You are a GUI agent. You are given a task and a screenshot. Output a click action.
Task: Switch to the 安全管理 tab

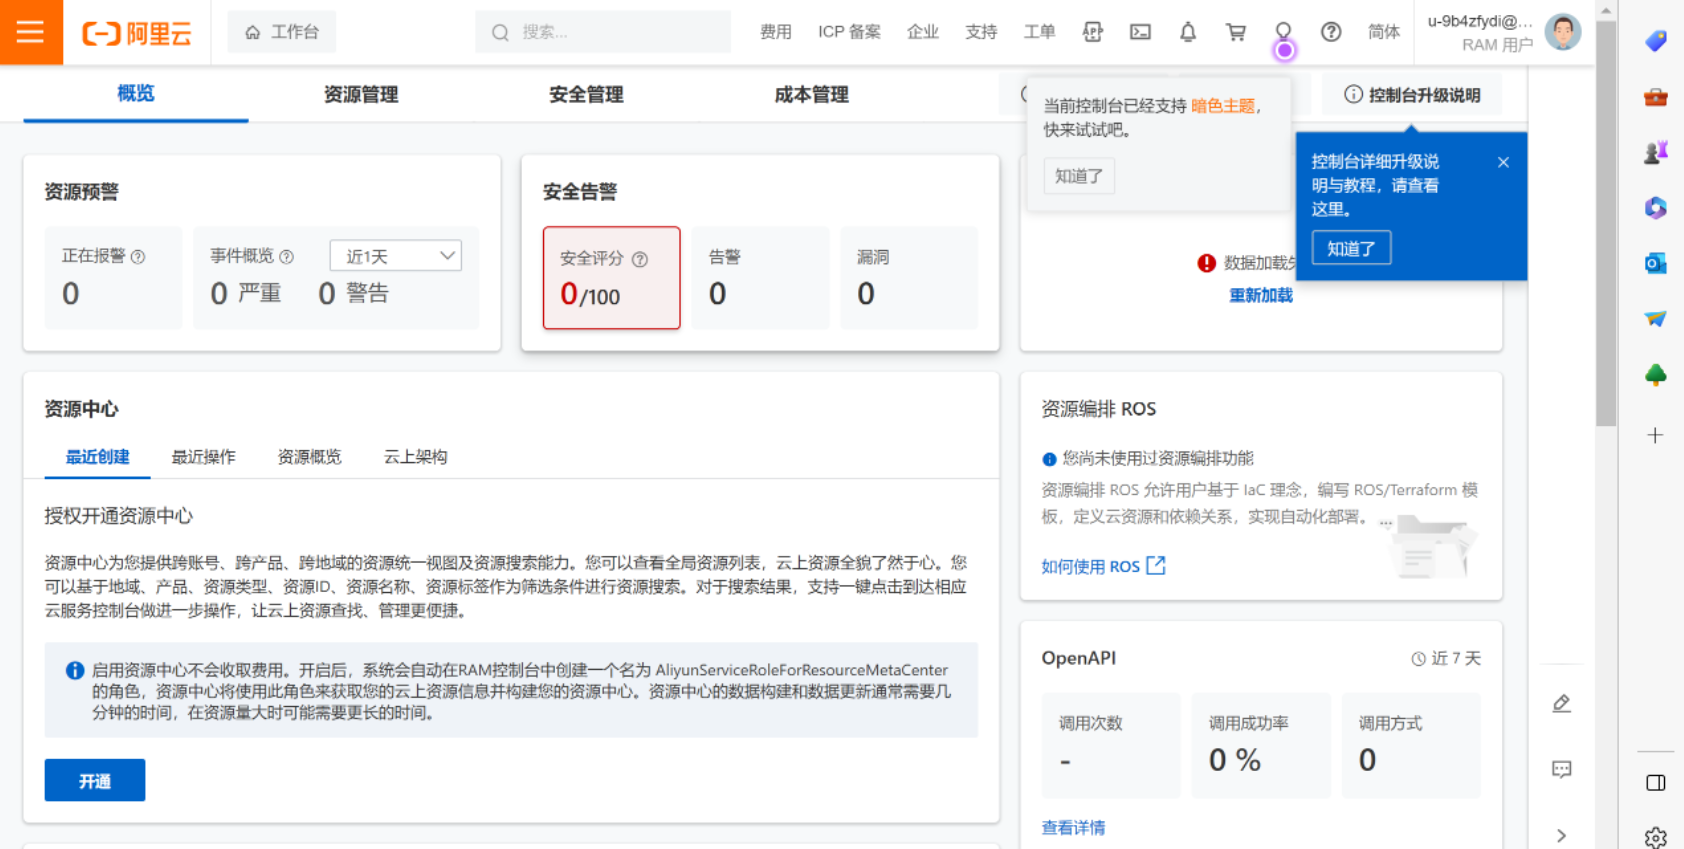click(586, 95)
